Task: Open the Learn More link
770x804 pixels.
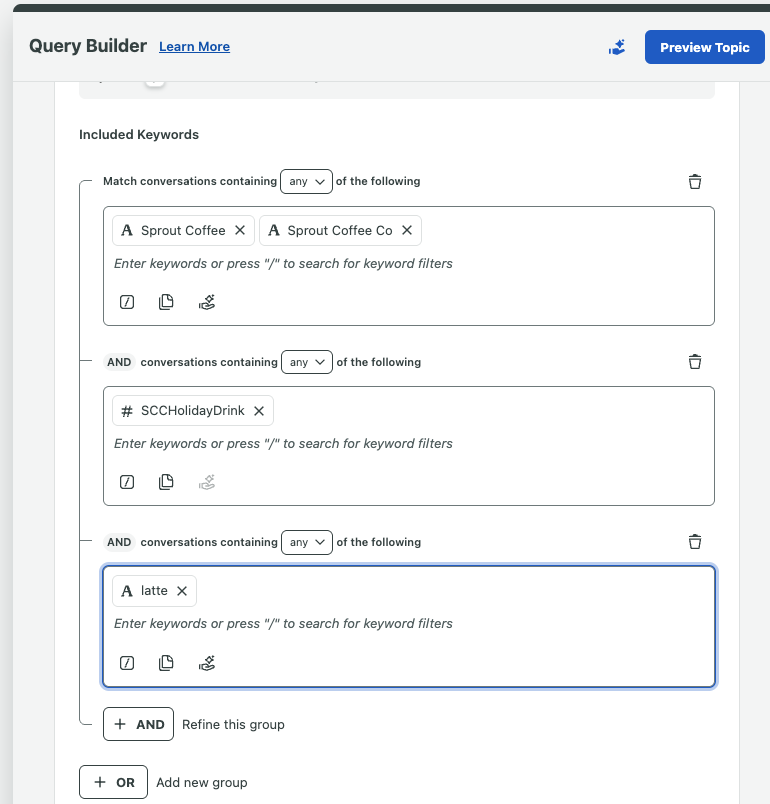Action: pyautogui.click(x=194, y=46)
